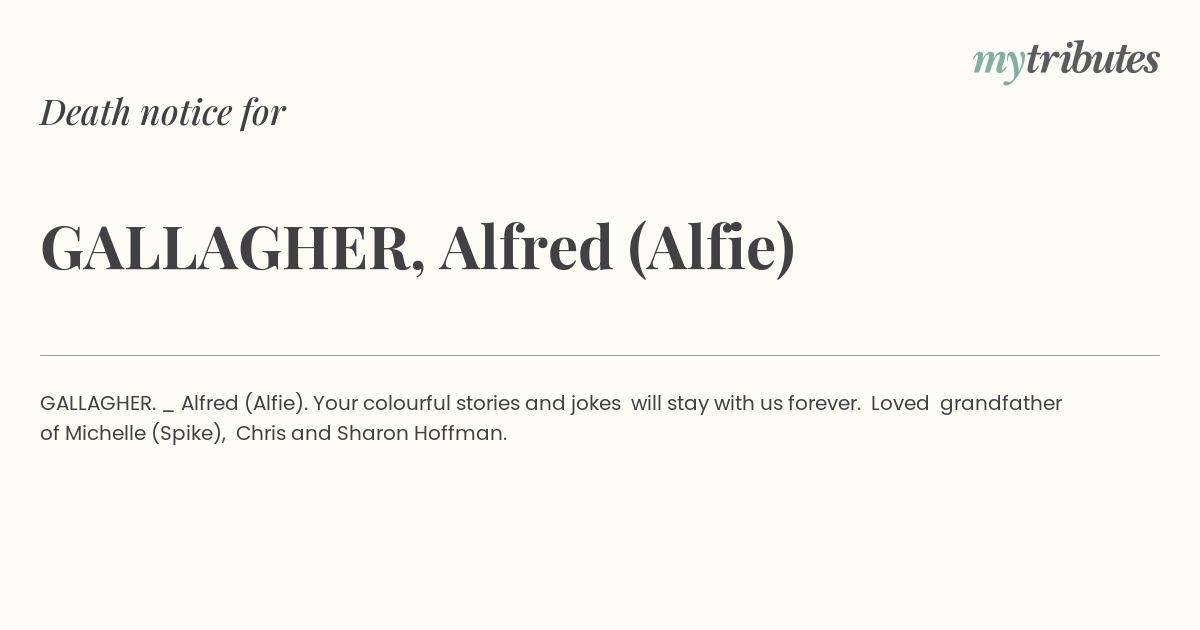Click "GALLAGHER." at the start of the notice text
Viewport: 1200px width, 630px height.
pyautogui.click(x=98, y=403)
